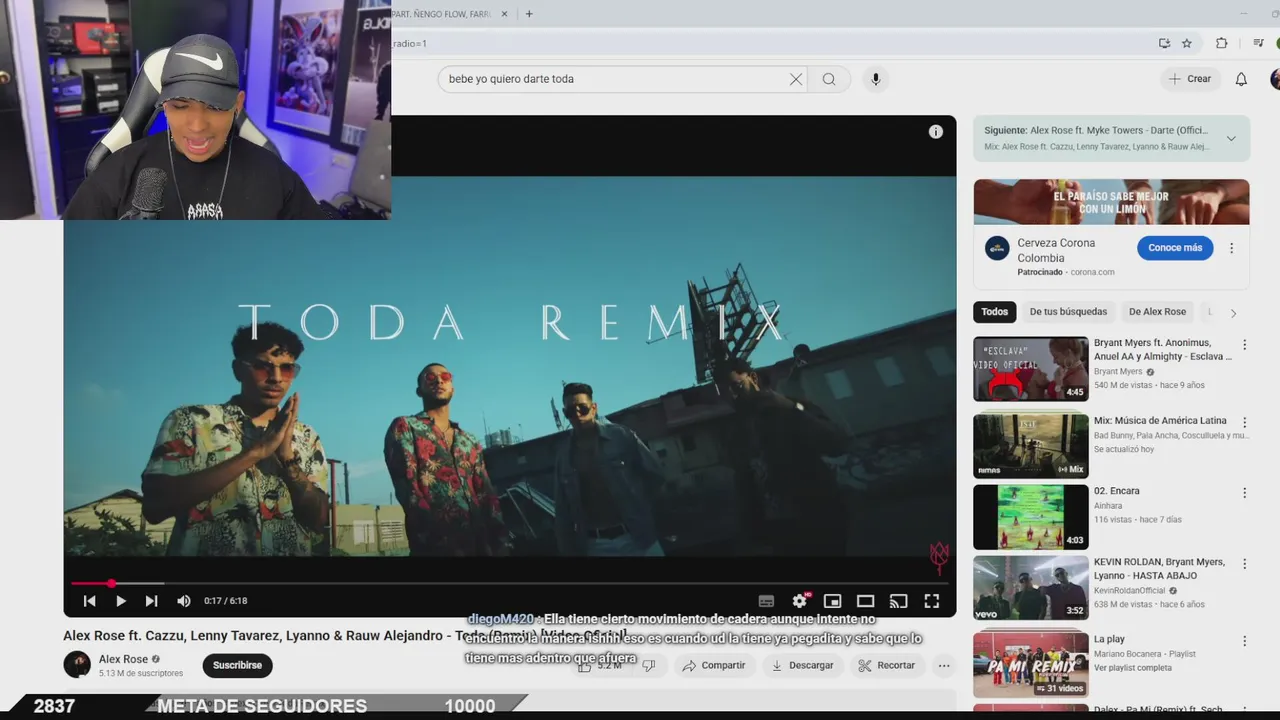Open the Bryant Myers channel name
This screenshot has height=720, width=1280.
pos(1118,372)
